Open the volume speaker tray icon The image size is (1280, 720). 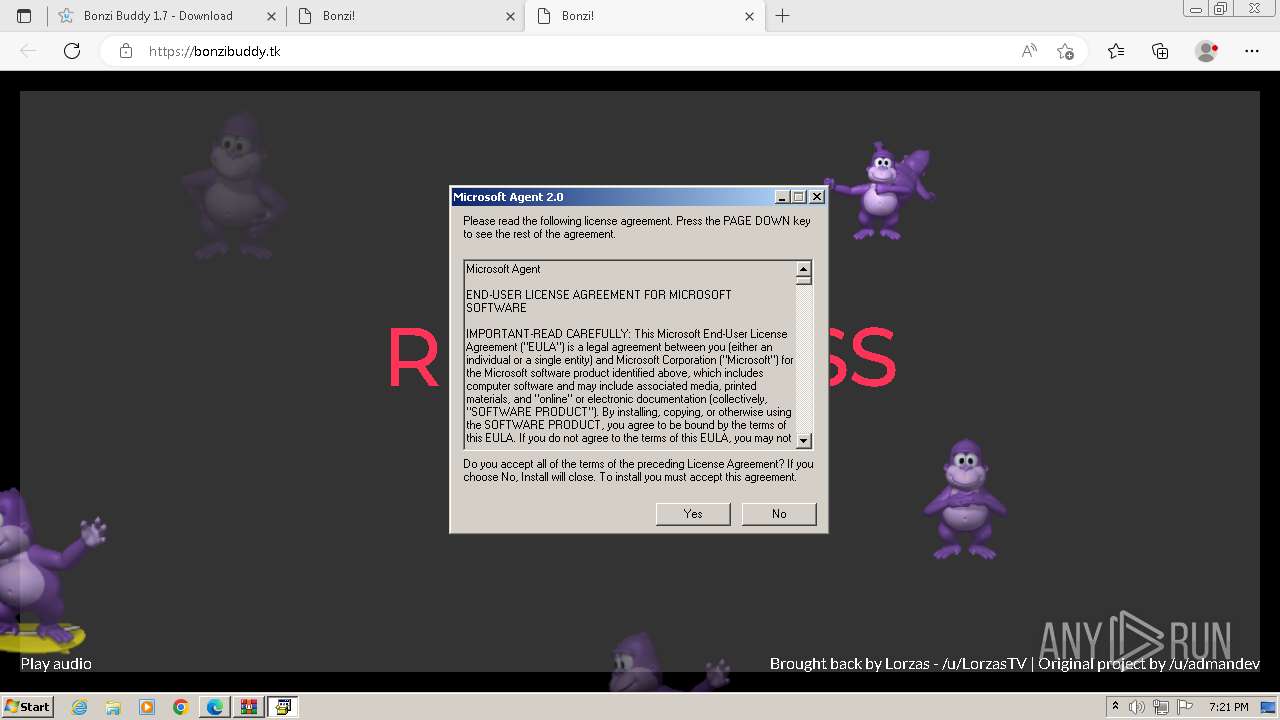[1137, 707]
